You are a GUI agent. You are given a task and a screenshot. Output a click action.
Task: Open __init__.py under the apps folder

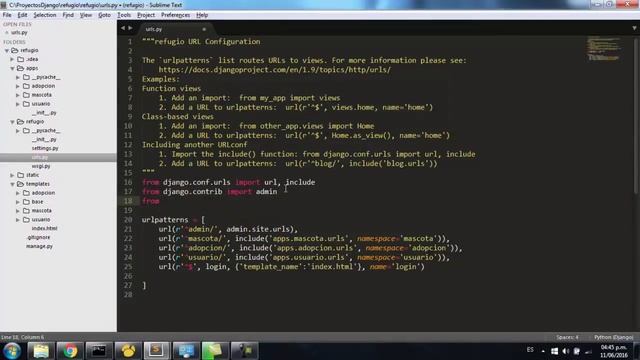tap(44, 113)
